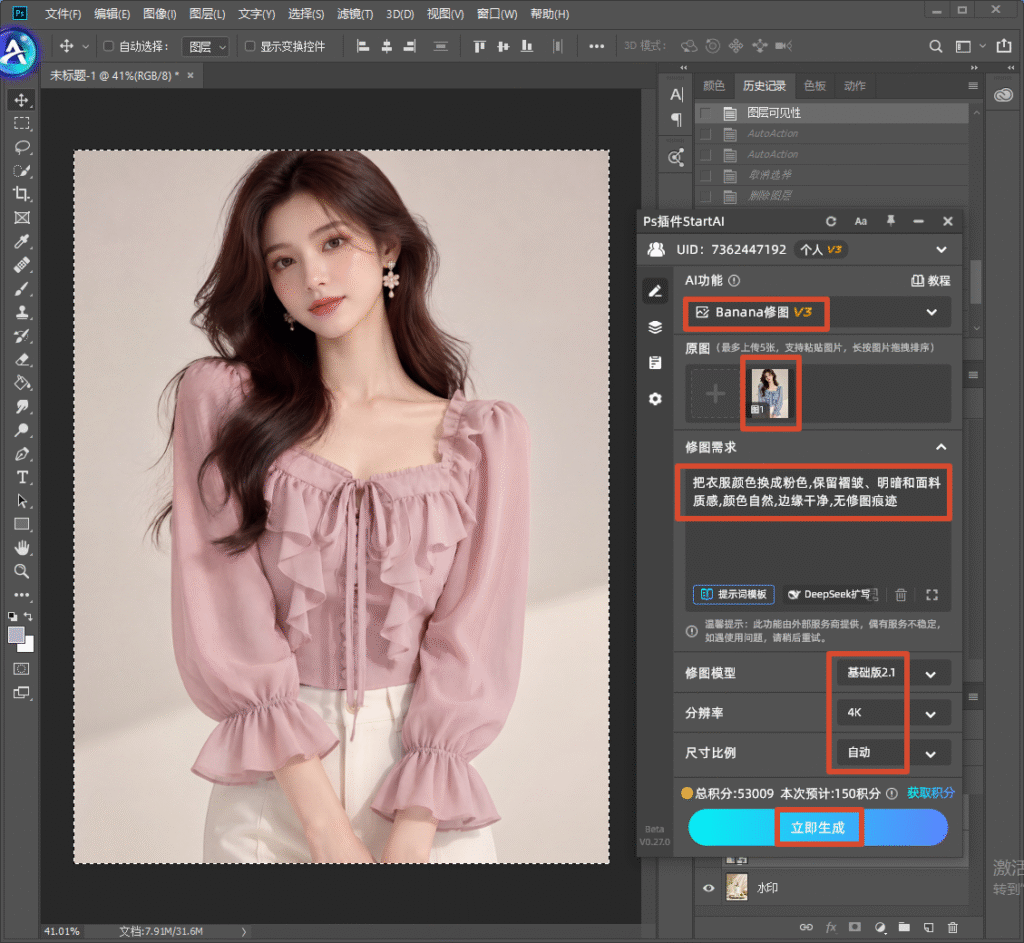Click the share export icon

(1004, 46)
